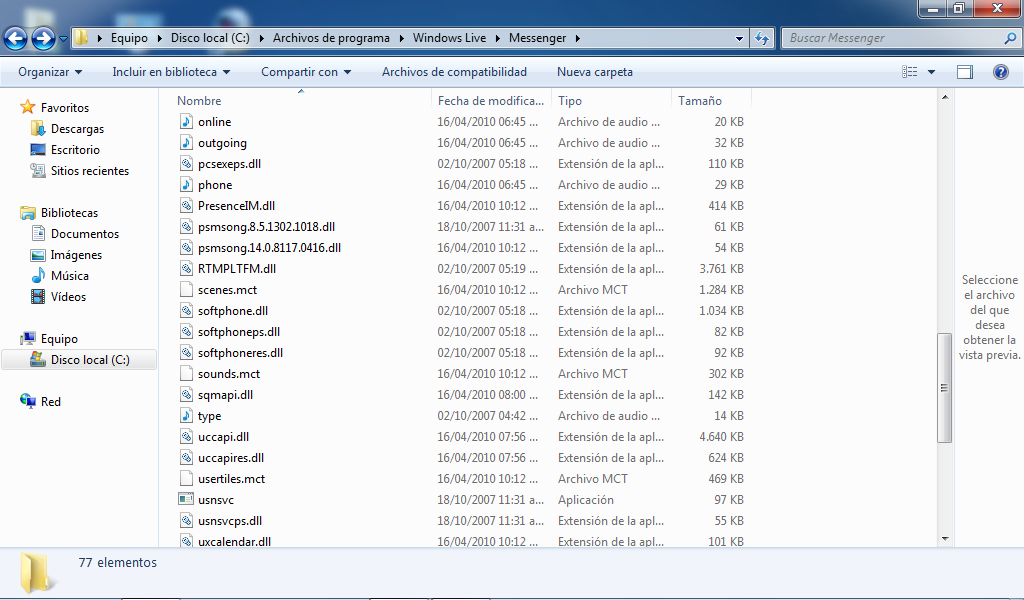Go forward with the blue Forward arrow
The width and height of the screenshot is (1024, 600).
click(x=44, y=39)
